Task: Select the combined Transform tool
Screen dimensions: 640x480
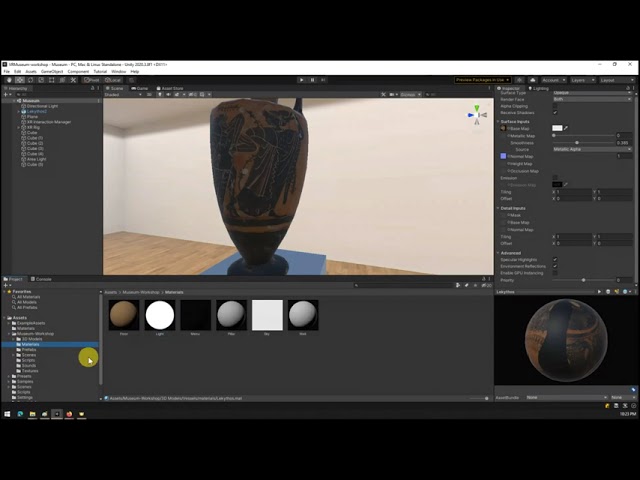Action: pos(62,80)
